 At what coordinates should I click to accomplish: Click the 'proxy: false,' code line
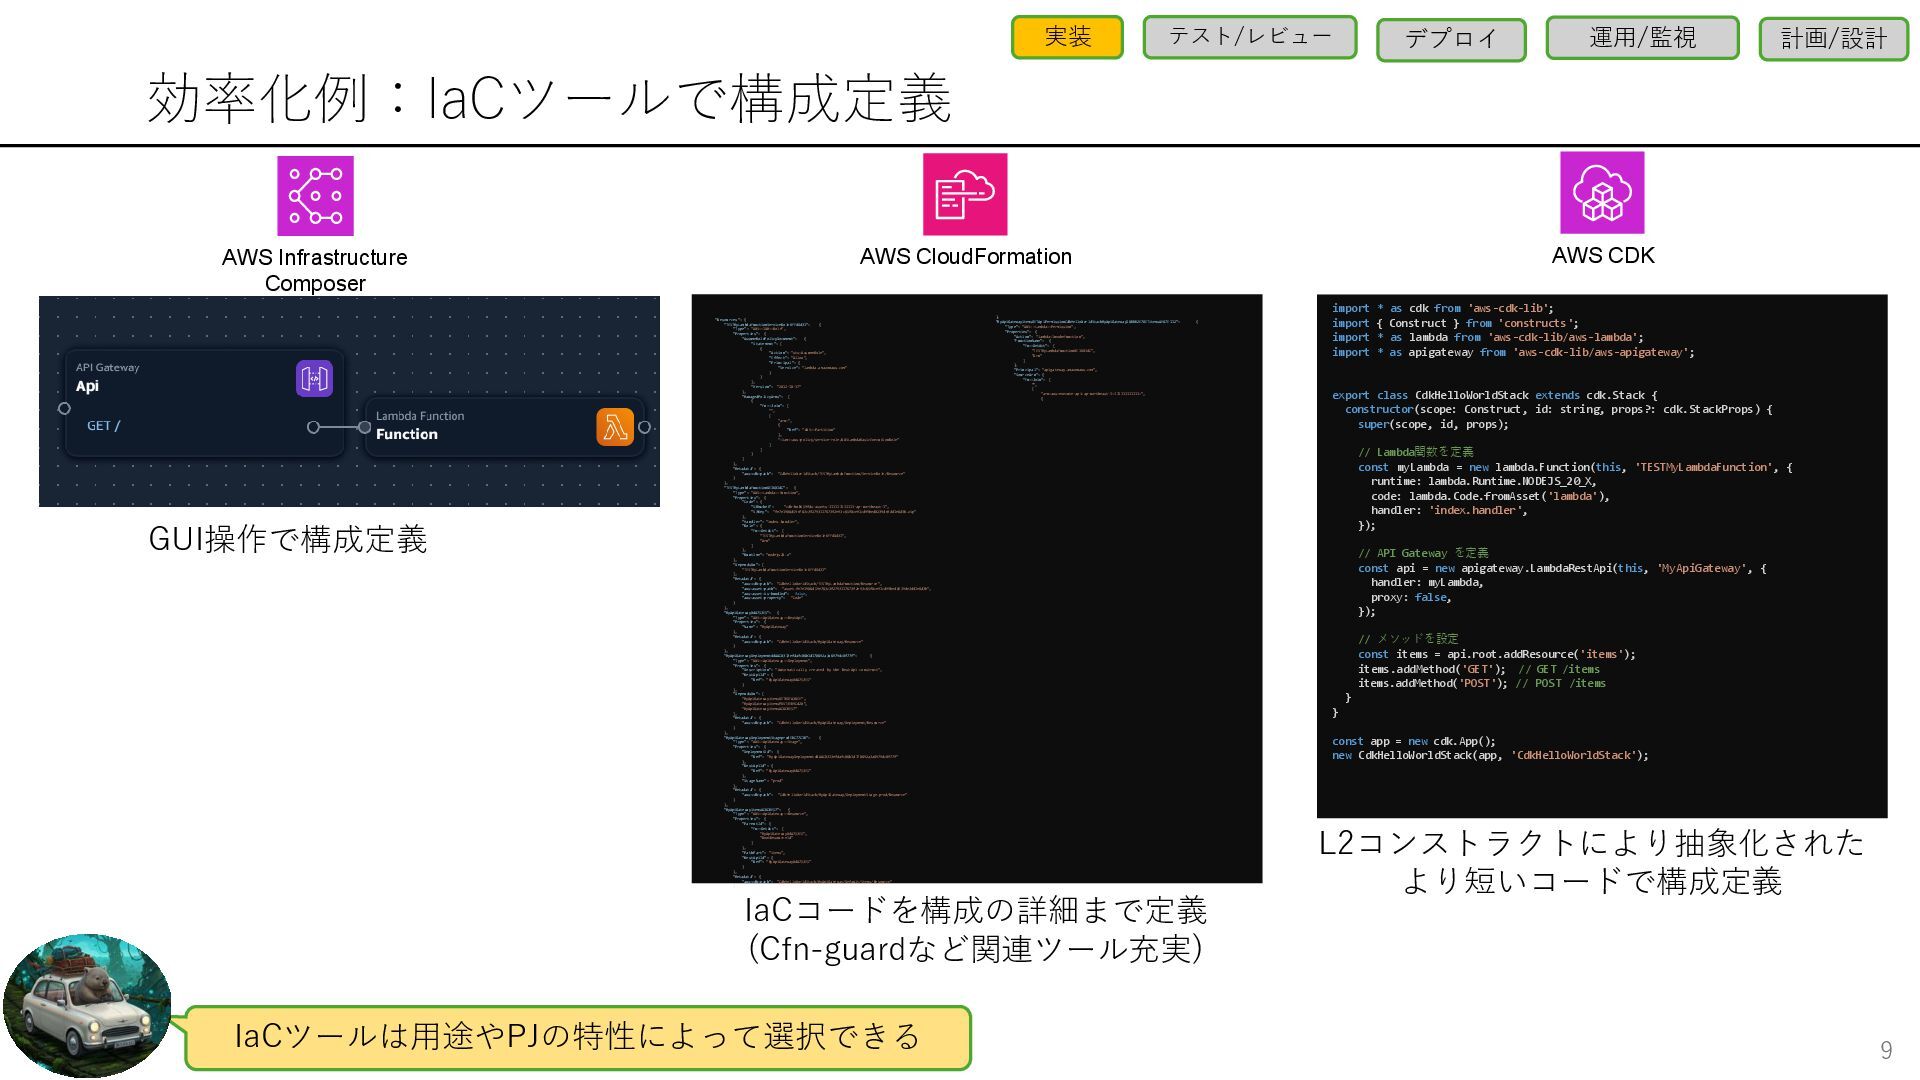[1411, 597]
